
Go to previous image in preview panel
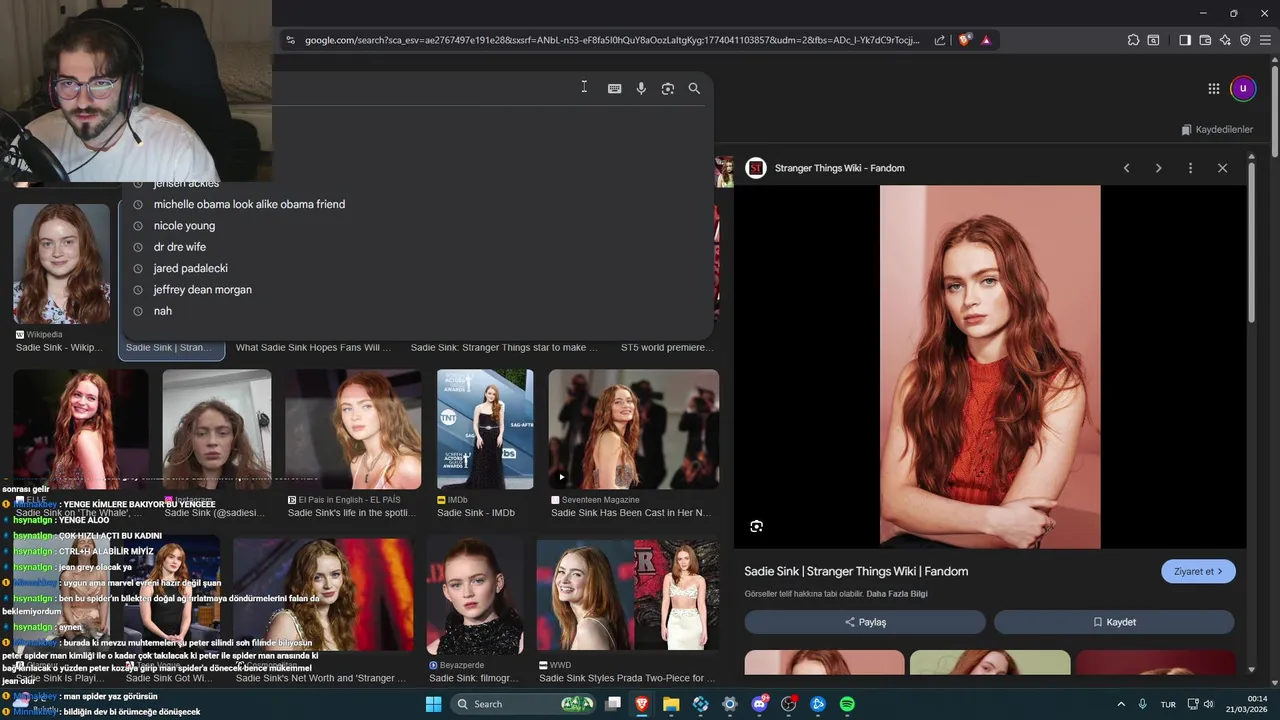[x=1126, y=168]
